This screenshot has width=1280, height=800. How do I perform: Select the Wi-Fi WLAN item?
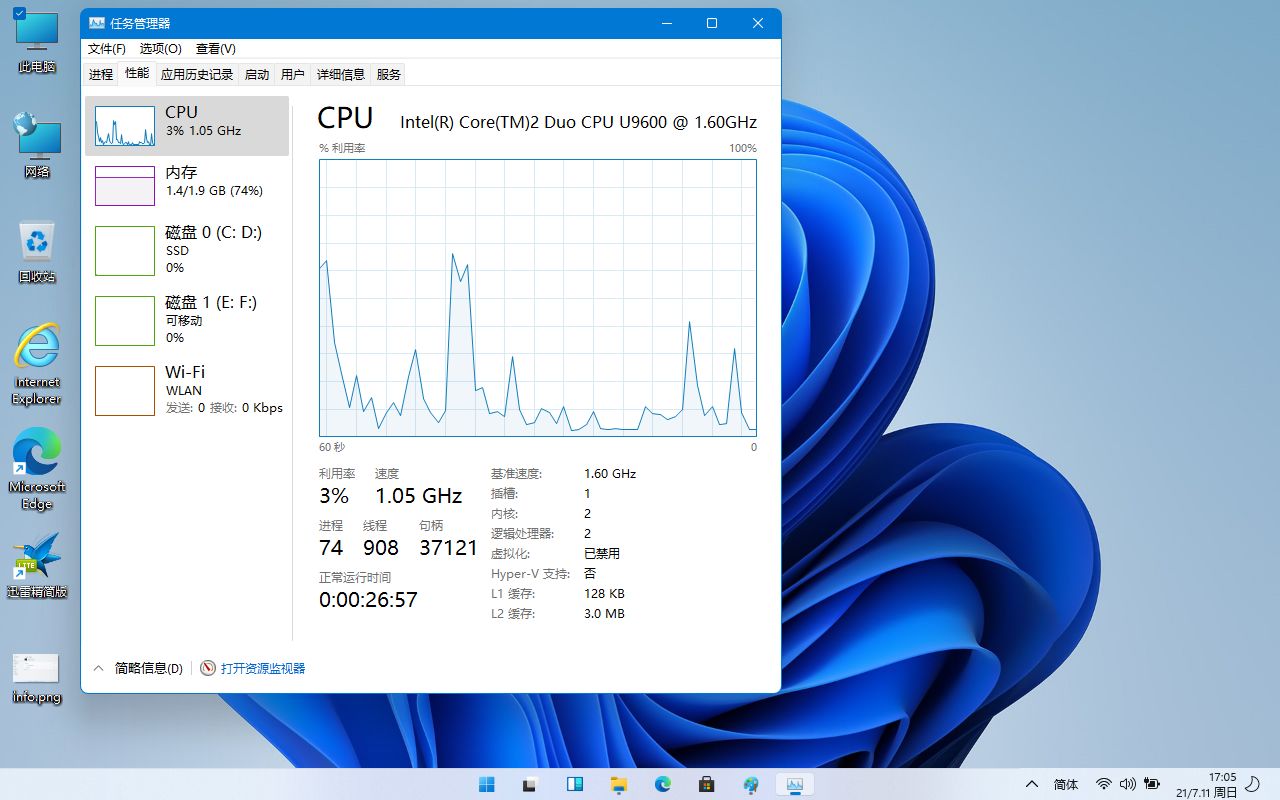187,390
